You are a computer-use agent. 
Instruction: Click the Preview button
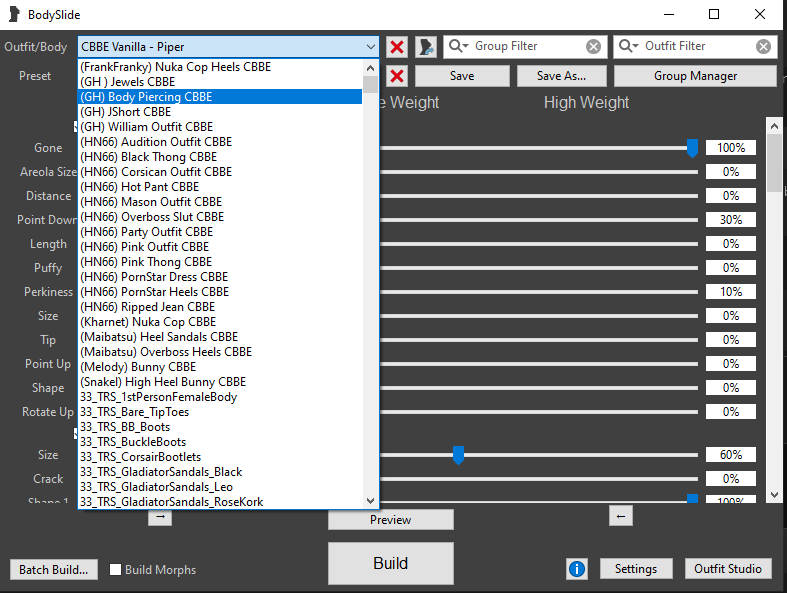(x=390, y=520)
